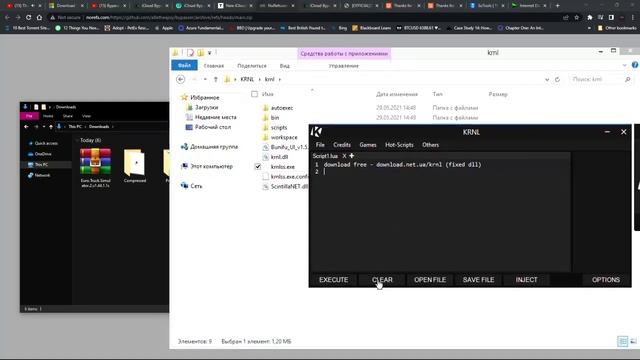Open the autoexec folder icon
This screenshot has height=360, width=640.
point(265,108)
